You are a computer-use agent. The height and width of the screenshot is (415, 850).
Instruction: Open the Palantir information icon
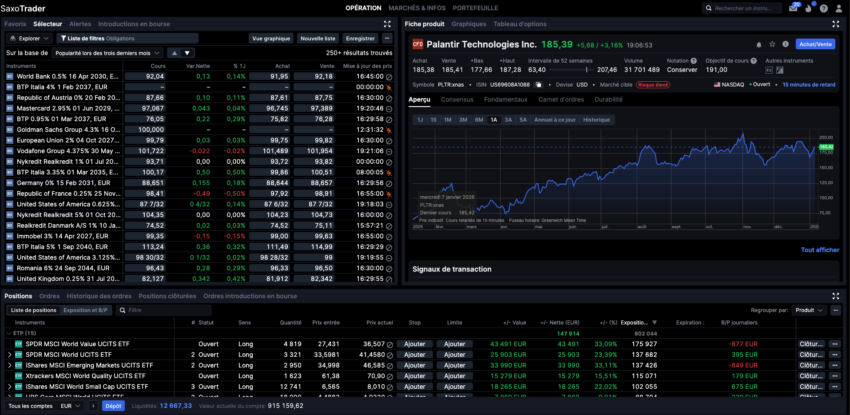coord(785,44)
